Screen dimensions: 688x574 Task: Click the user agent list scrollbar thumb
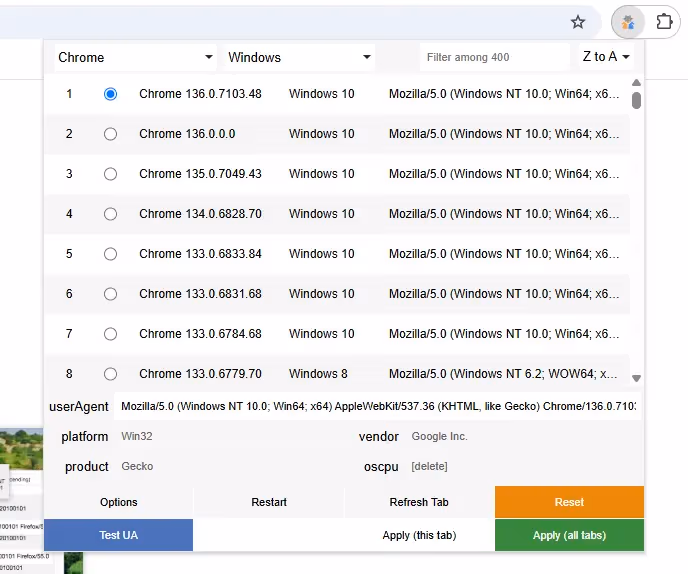636,100
